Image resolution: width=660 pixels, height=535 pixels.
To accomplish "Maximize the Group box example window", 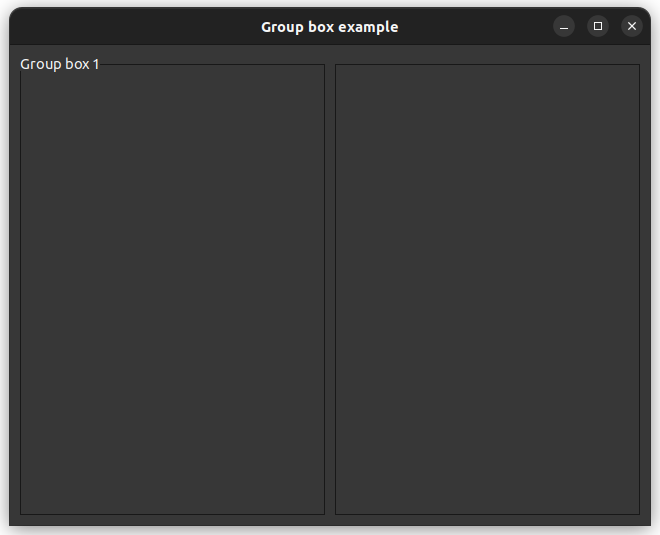I will tap(598, 26).
